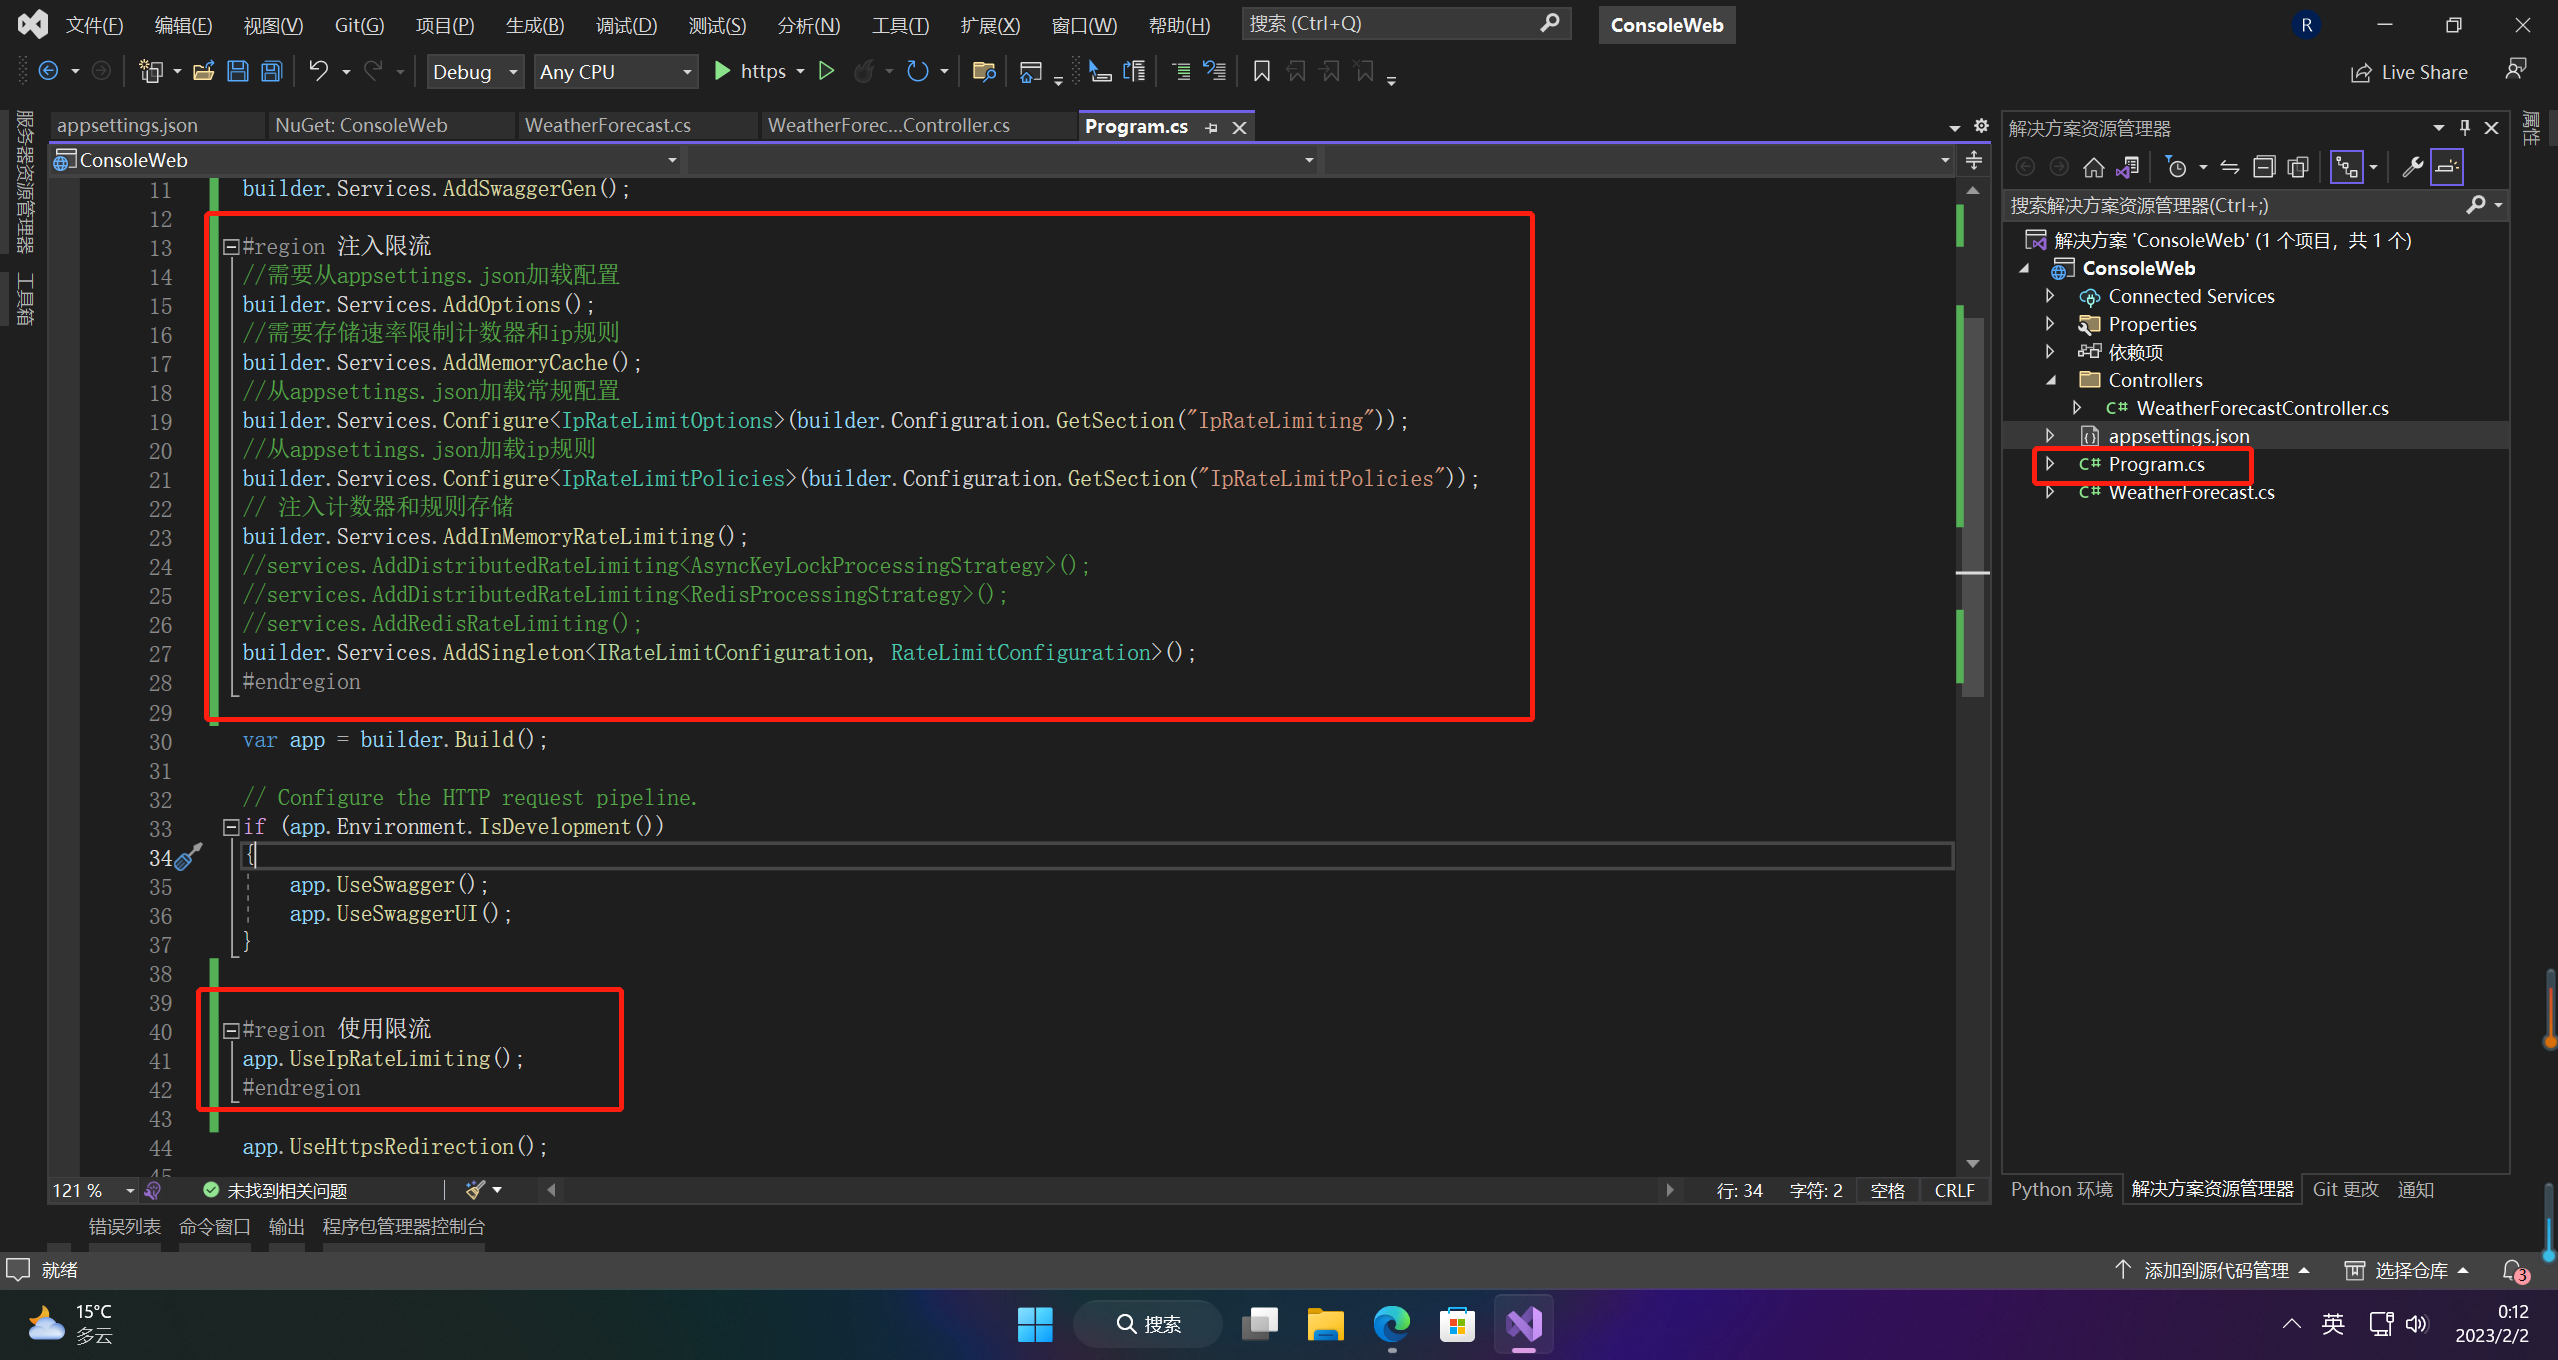Image resolution: width=2558 pixels, height=1360 pixels.
Task: Switch to WeatherForecast.cs tab
Action: pyautogui.click(x=614, y=125)
